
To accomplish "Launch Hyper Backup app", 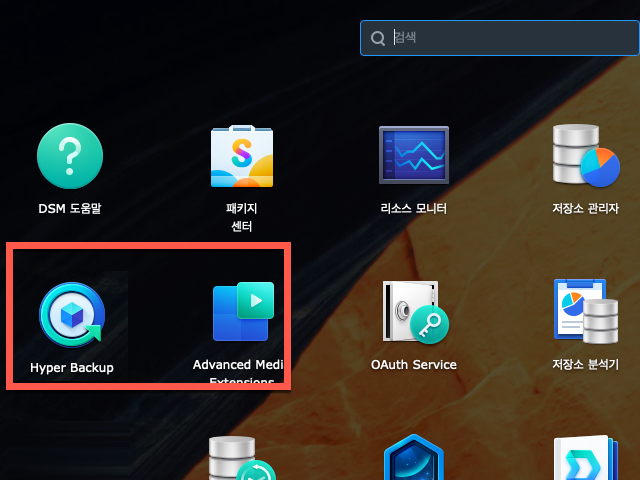I will pyautogui.click(x=72, y=314).
